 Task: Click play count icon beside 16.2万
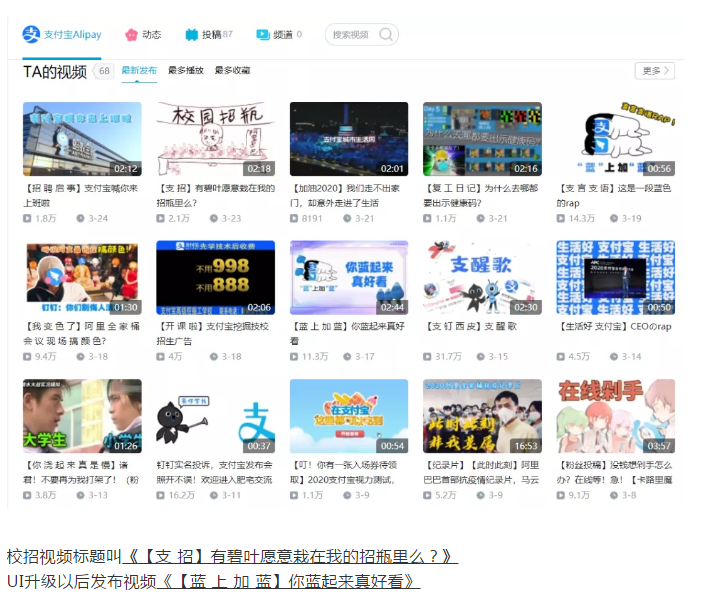point(160,495)
